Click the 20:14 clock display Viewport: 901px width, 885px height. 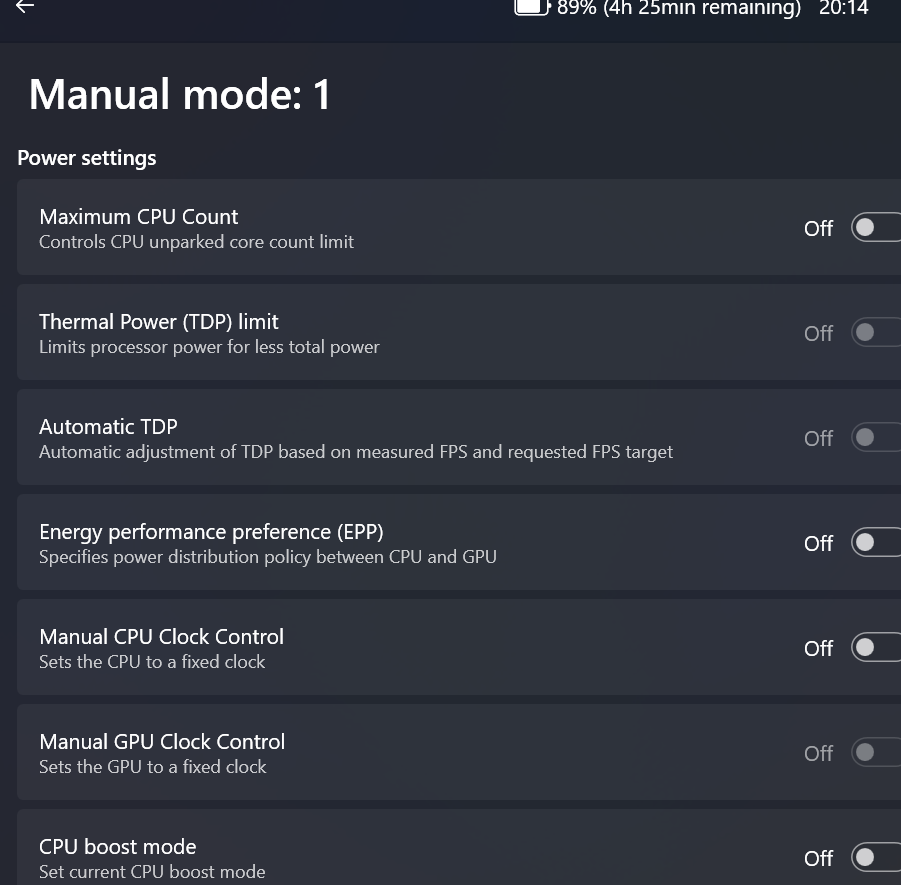tap(843, 9)
